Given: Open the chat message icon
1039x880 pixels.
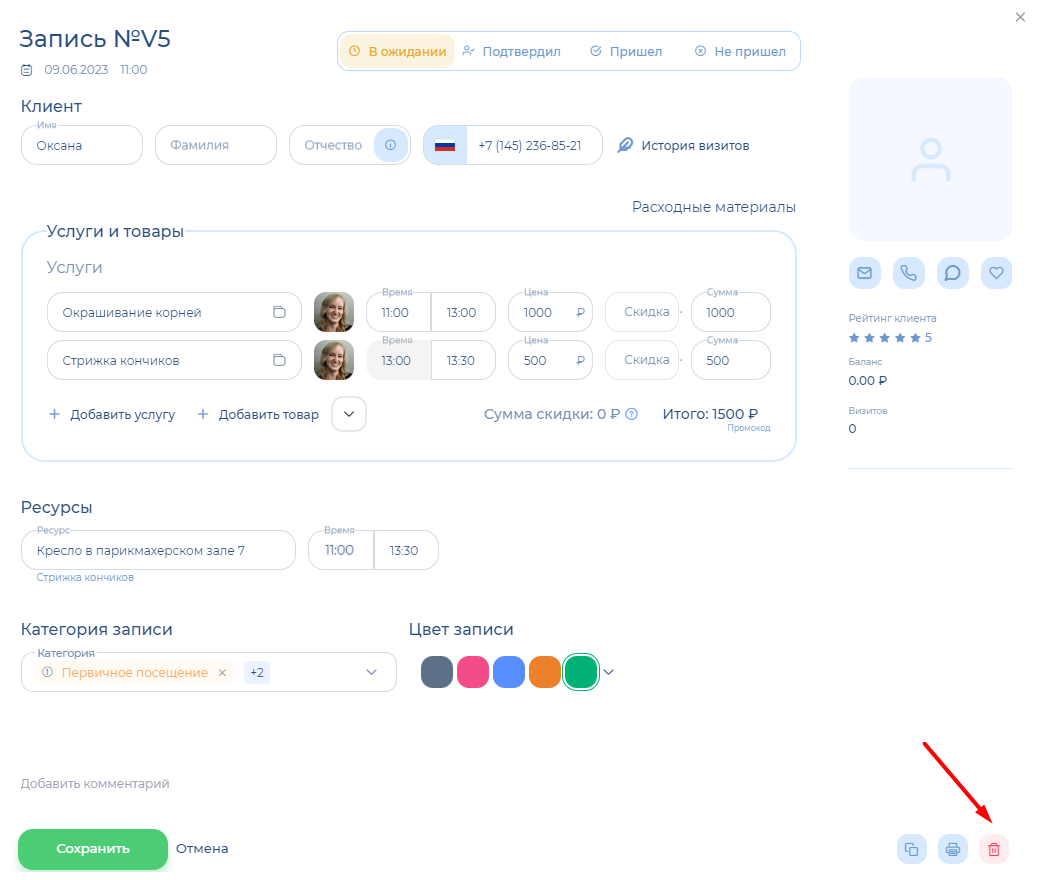Looking at the screenshot, I should coord(953,272).
